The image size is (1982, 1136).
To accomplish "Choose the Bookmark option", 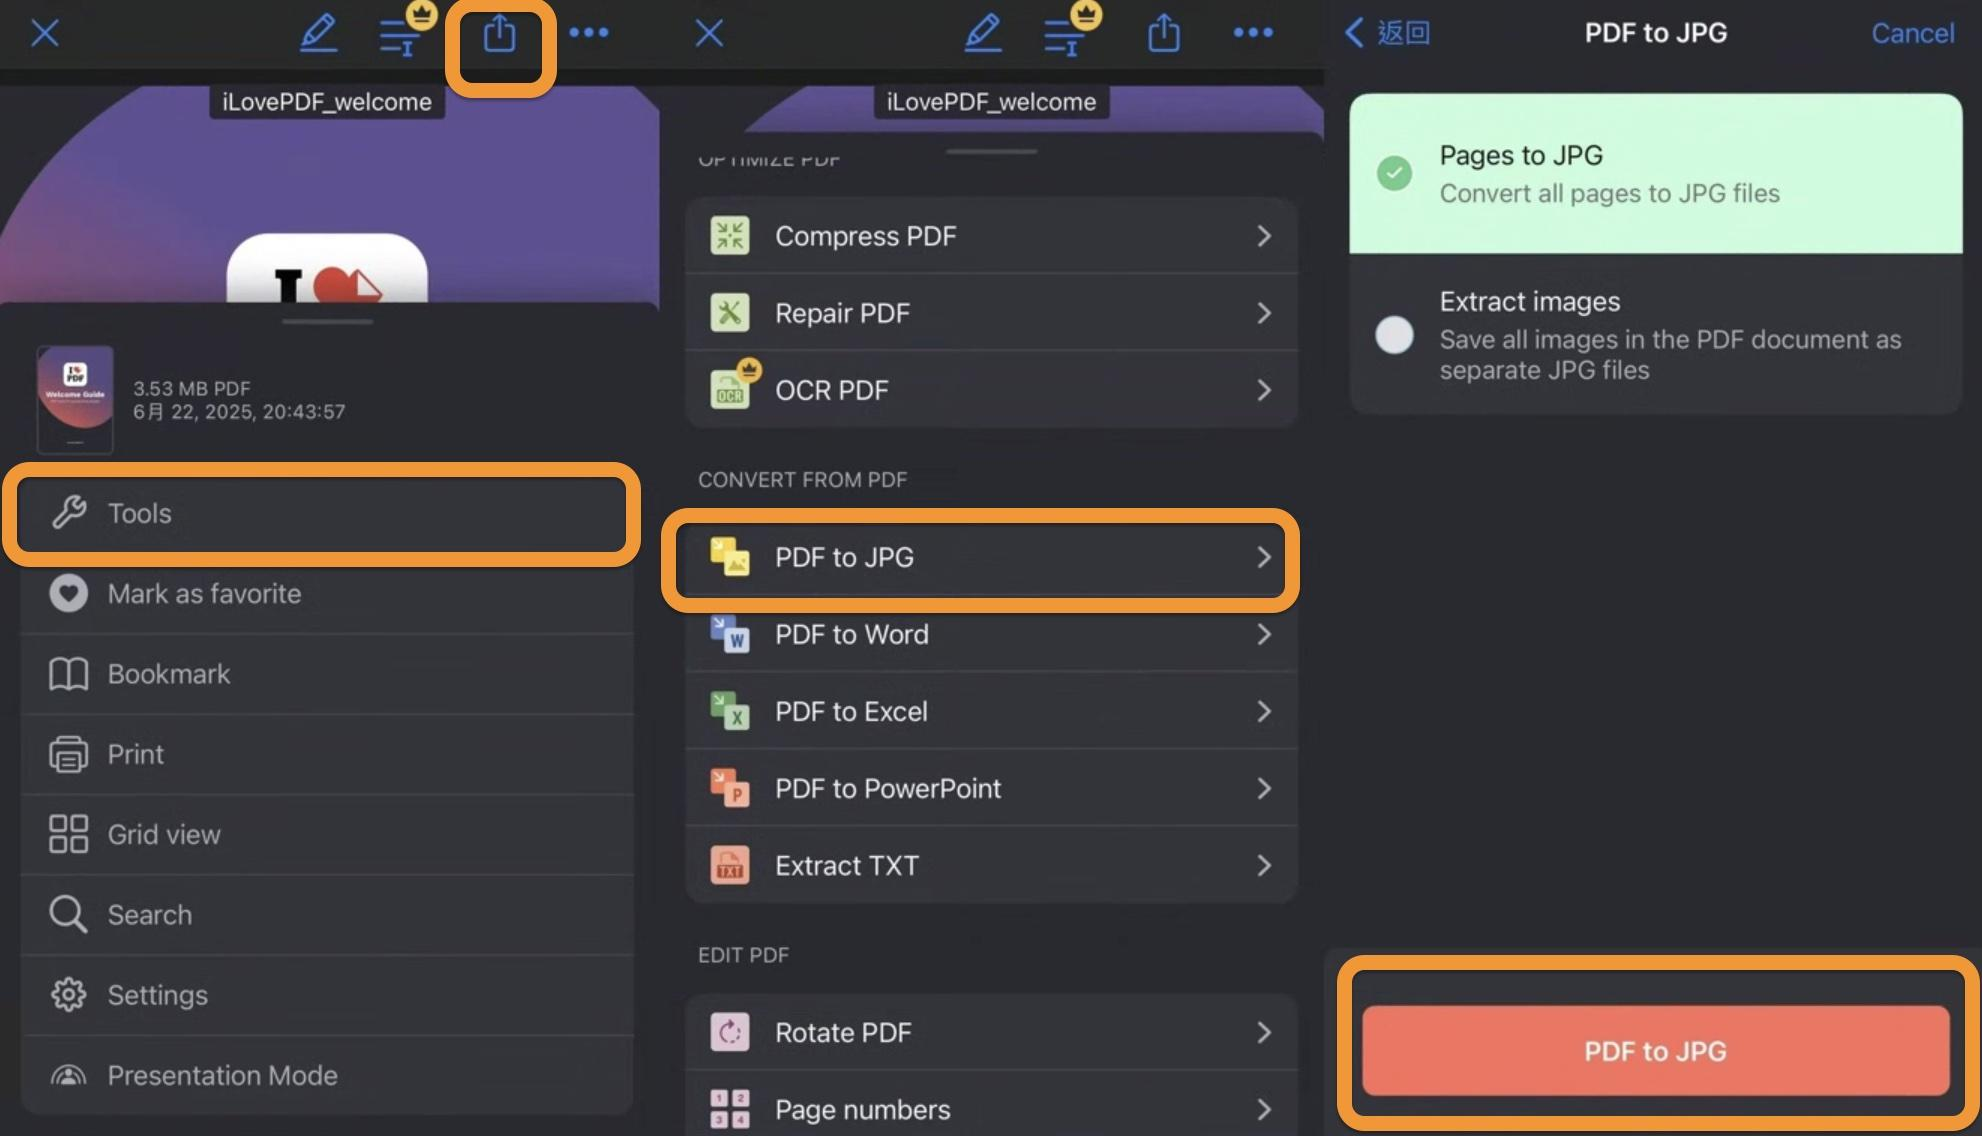I will click(326, 674).
